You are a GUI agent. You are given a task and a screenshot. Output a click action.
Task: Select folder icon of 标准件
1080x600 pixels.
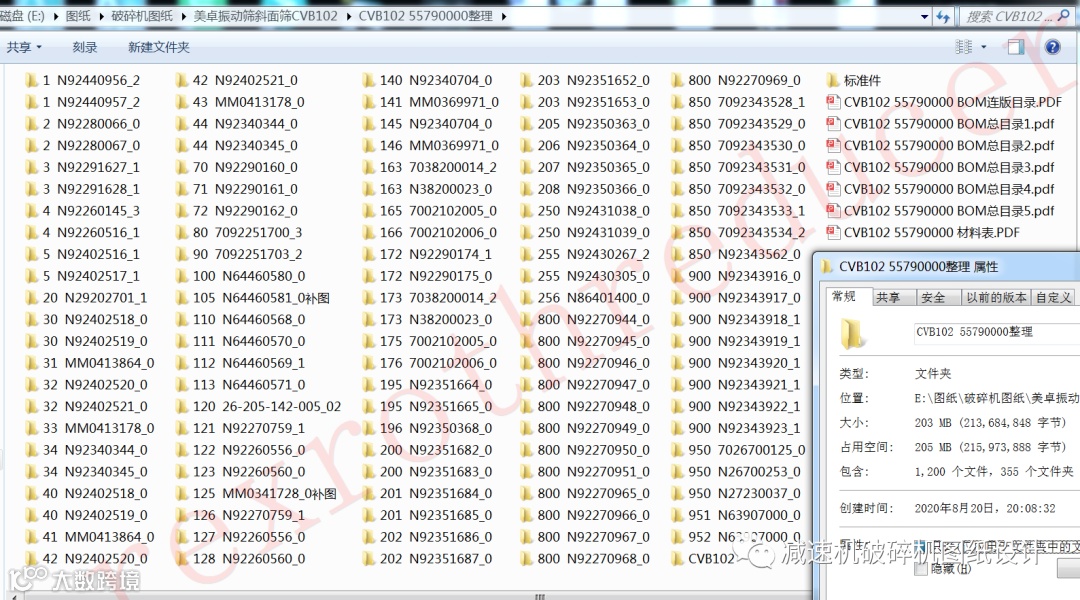(x=833, y=80)
